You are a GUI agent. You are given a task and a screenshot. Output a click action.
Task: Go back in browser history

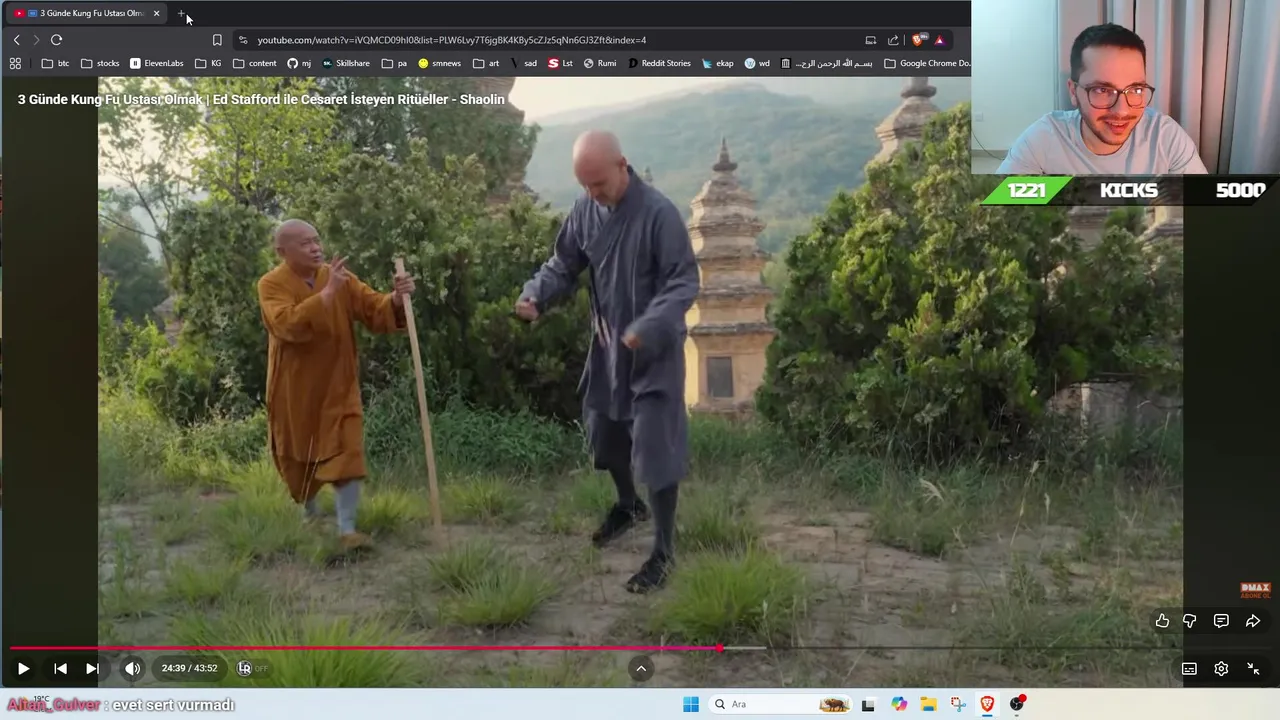16,40
